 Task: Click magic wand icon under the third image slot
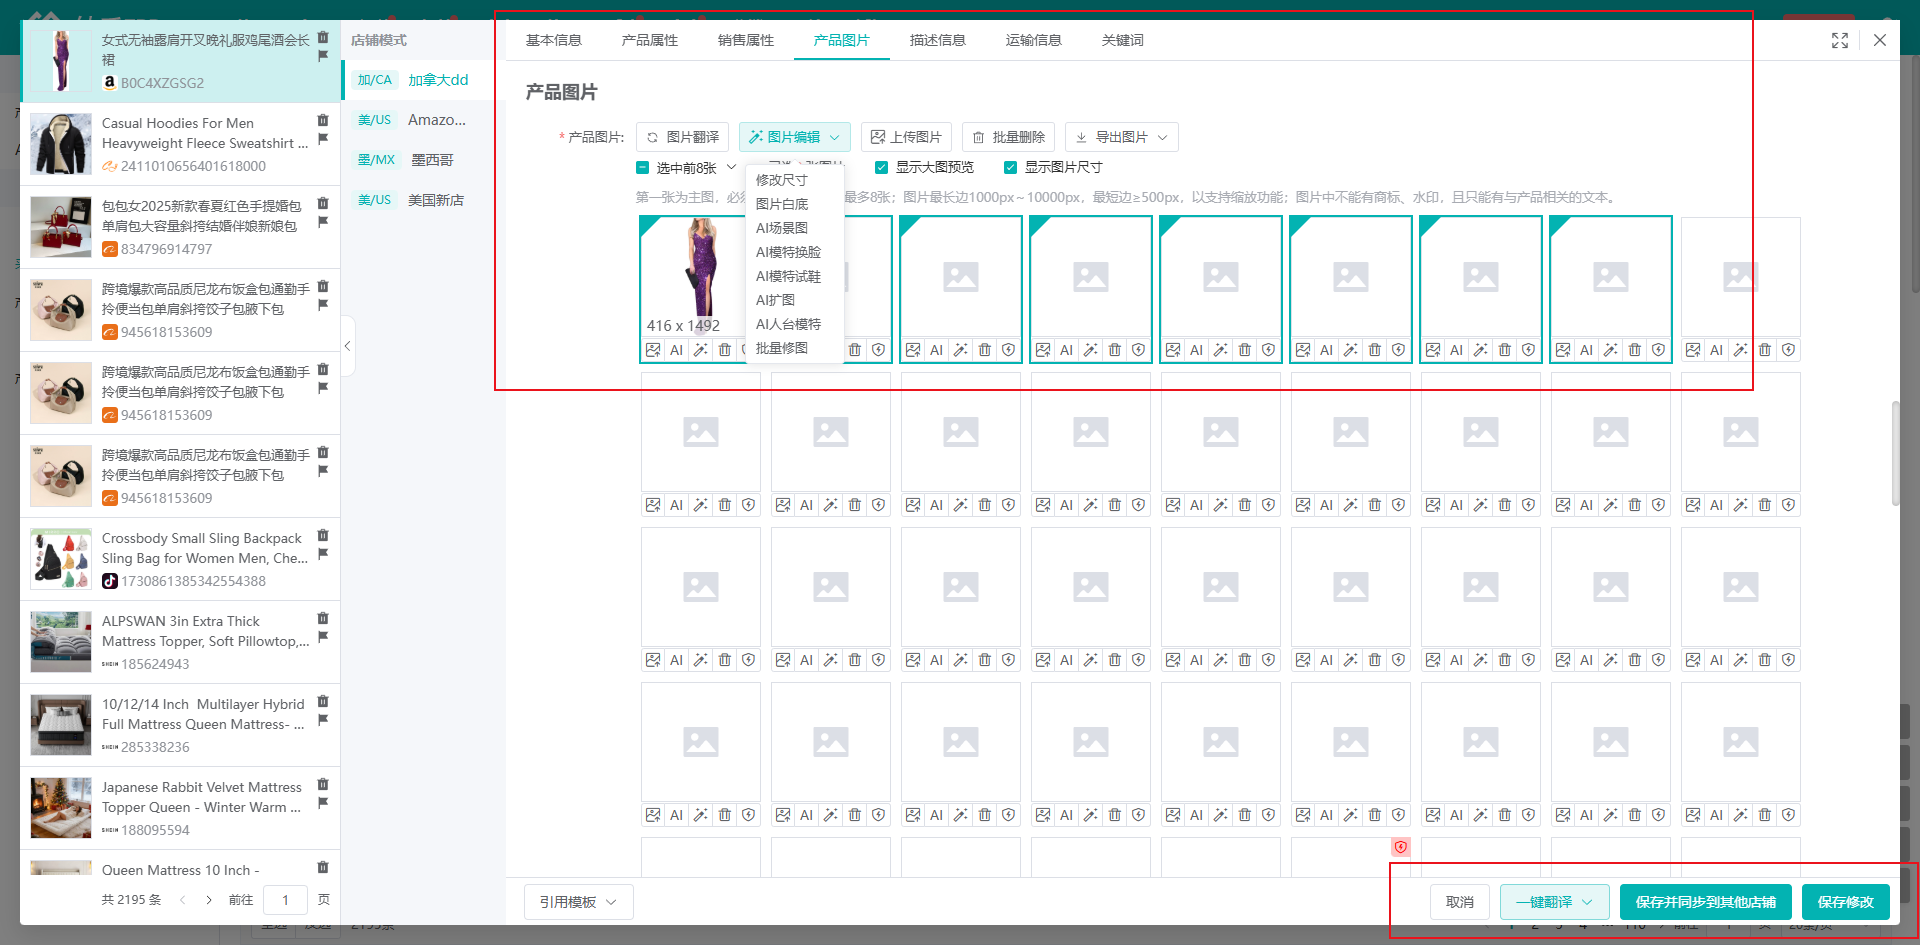(x=960, y=350)
